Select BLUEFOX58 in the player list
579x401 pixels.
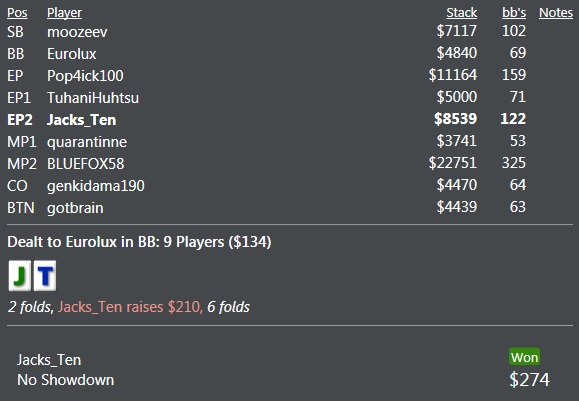(x=86, y=164)
